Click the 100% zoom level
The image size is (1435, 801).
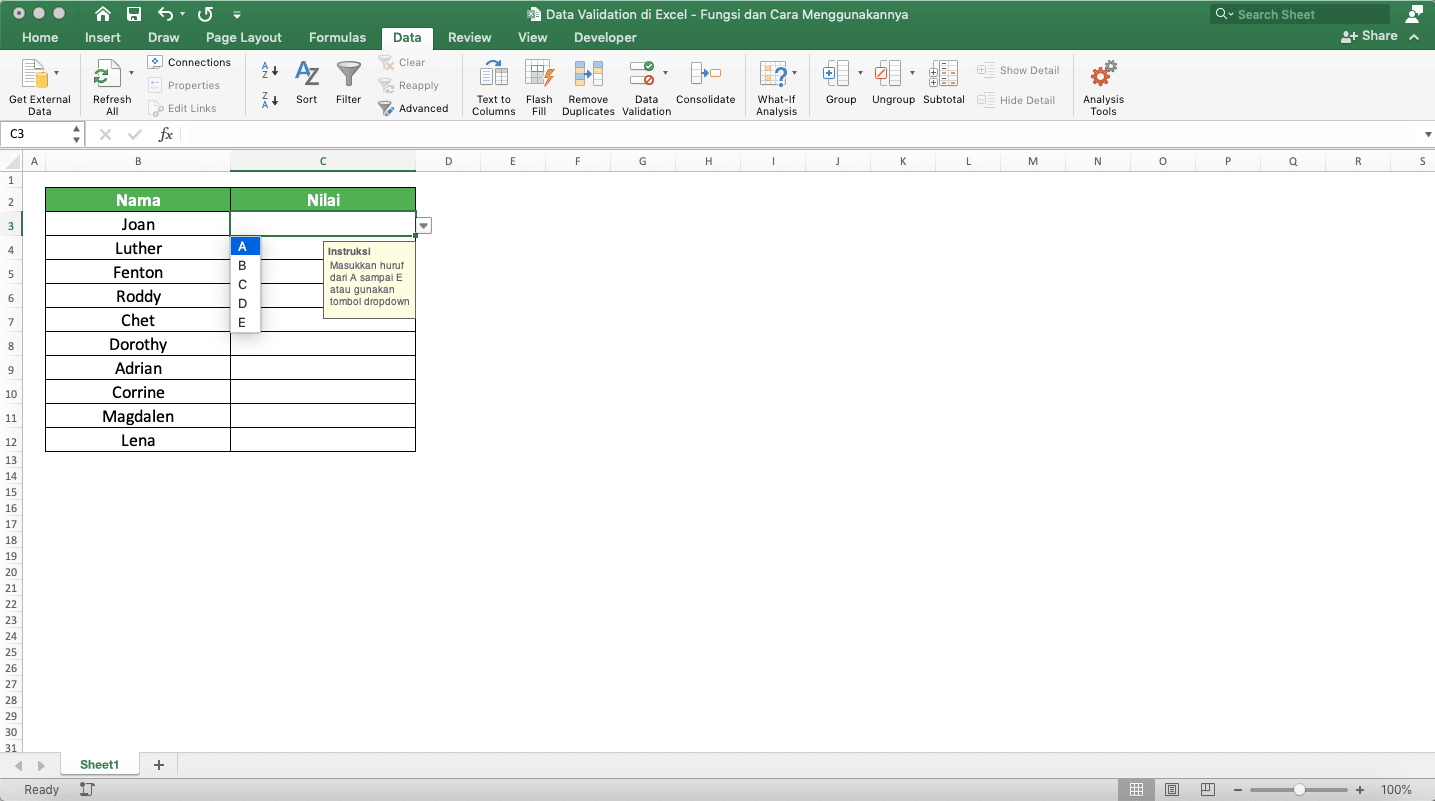click(1396, 790)
